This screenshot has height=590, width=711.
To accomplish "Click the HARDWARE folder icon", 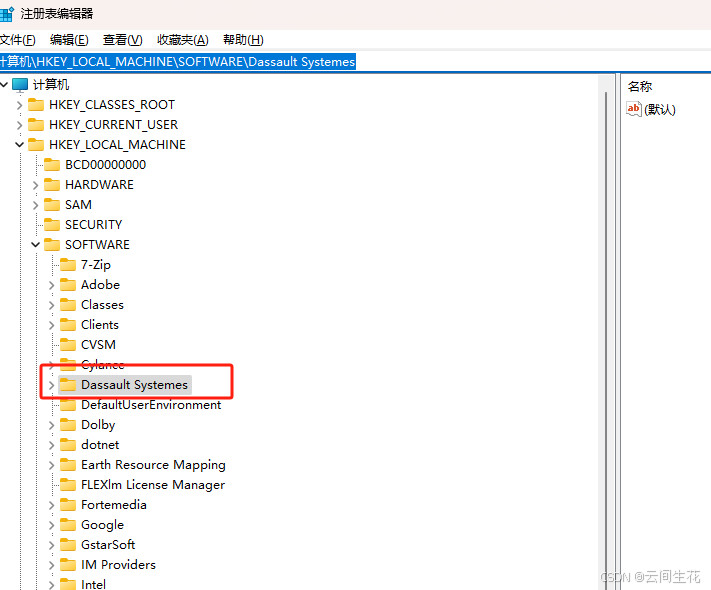I will point(52,185).
